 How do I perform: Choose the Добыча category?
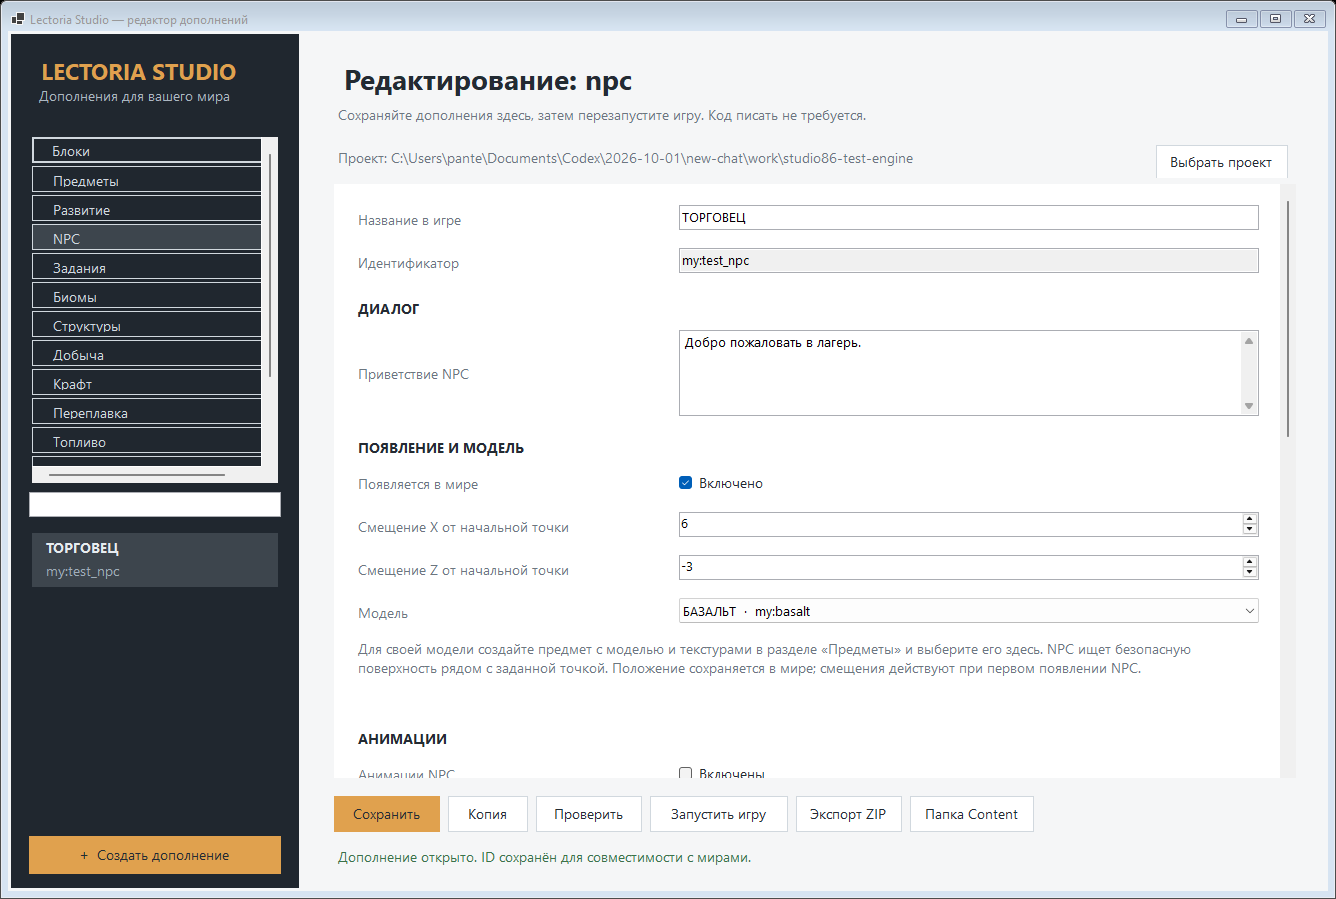click(147, 354)
